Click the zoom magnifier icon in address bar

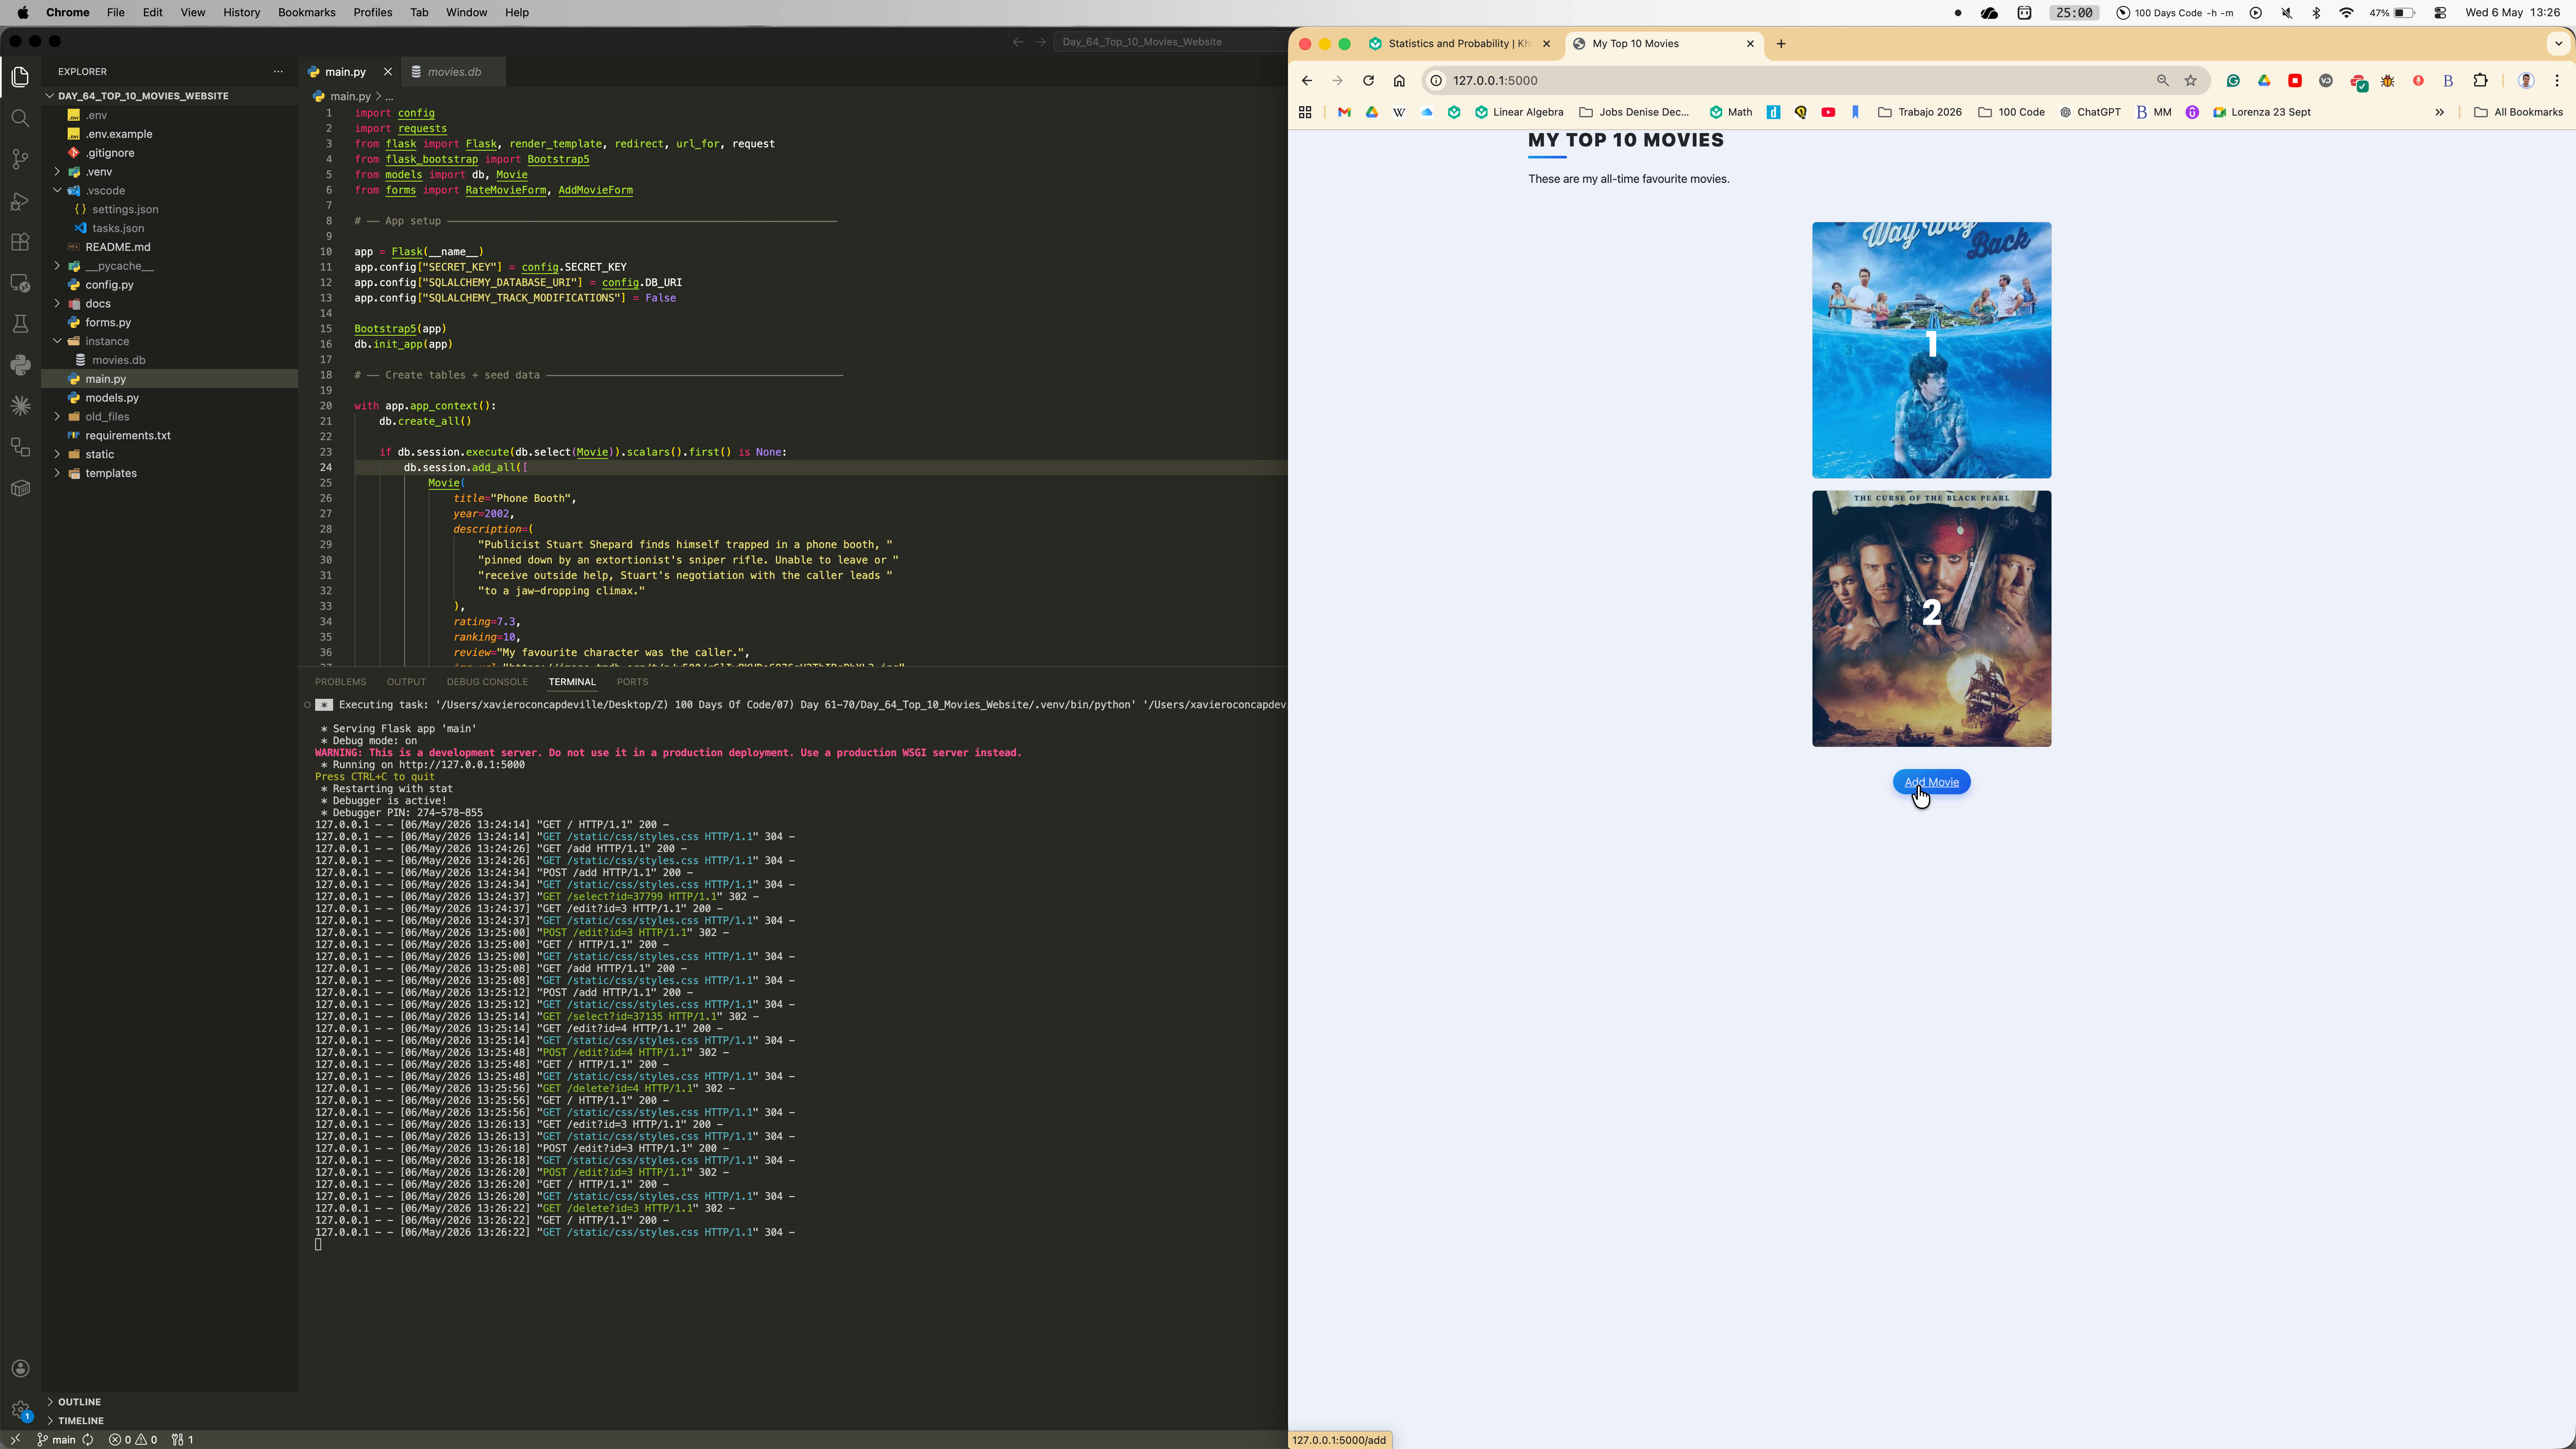click(2163, 81)
